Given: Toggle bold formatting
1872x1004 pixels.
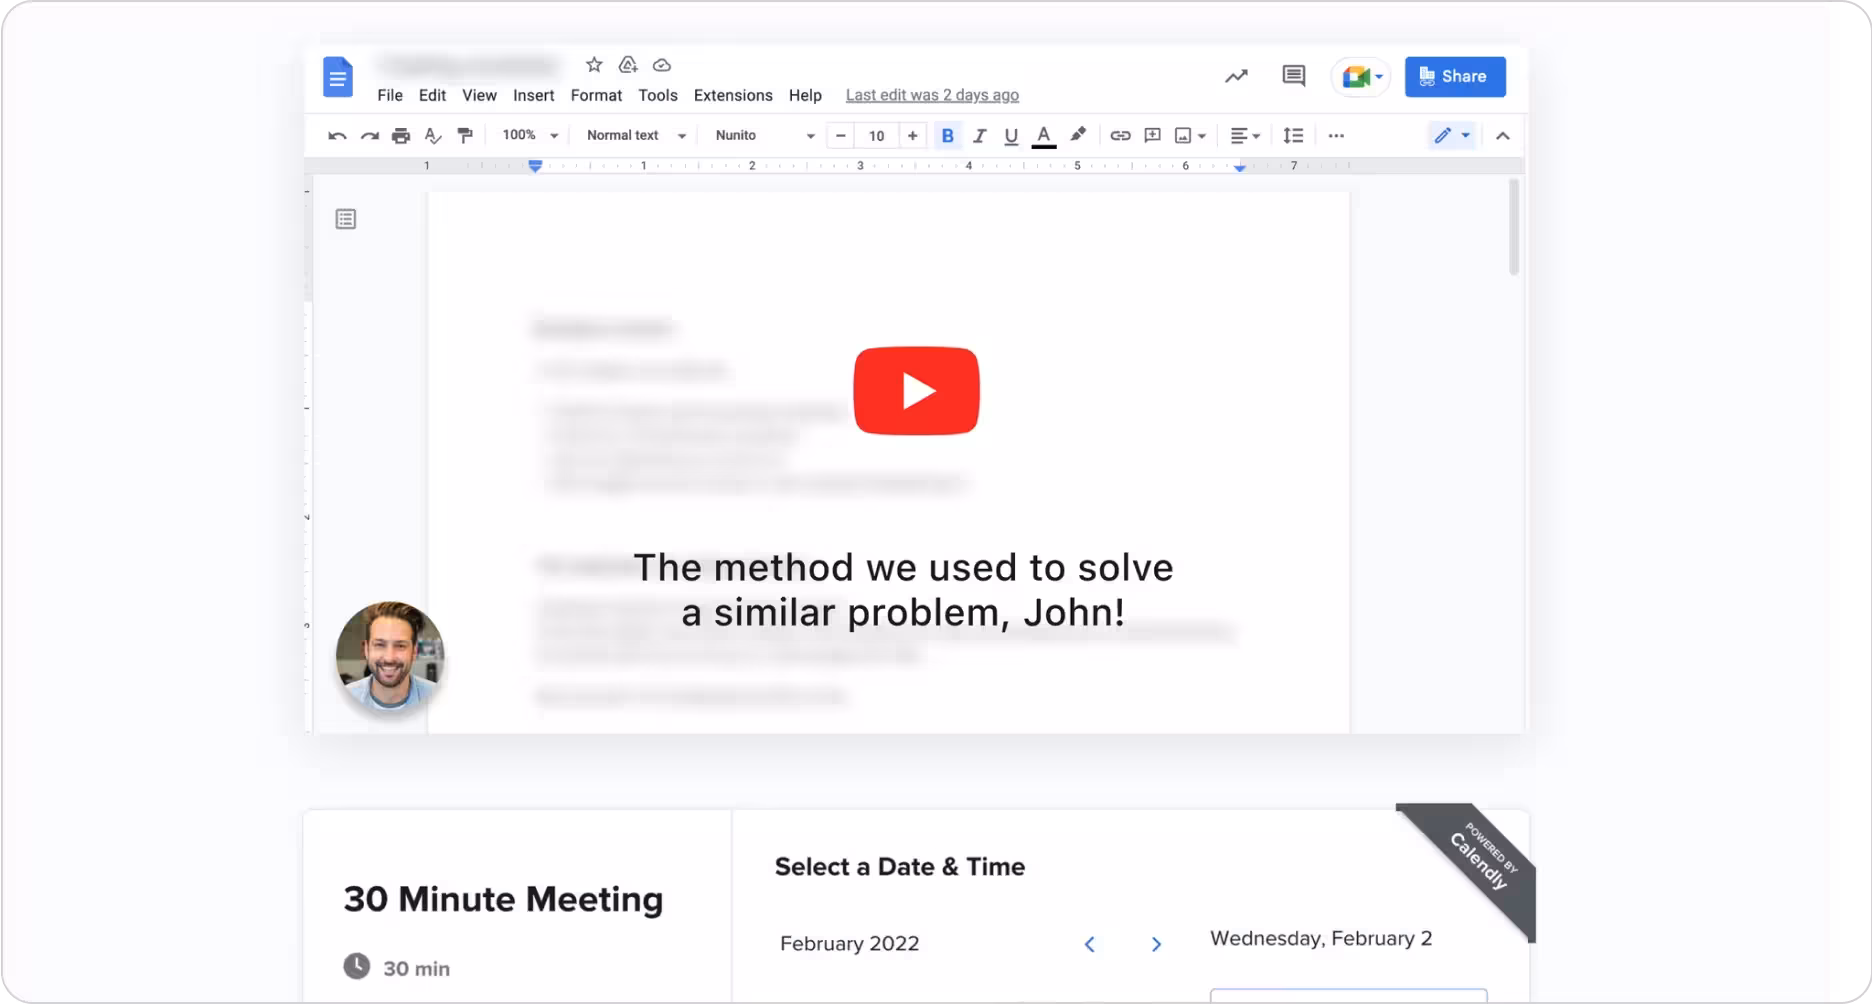Looking at the screenshot, I should (x=947, y=136).
